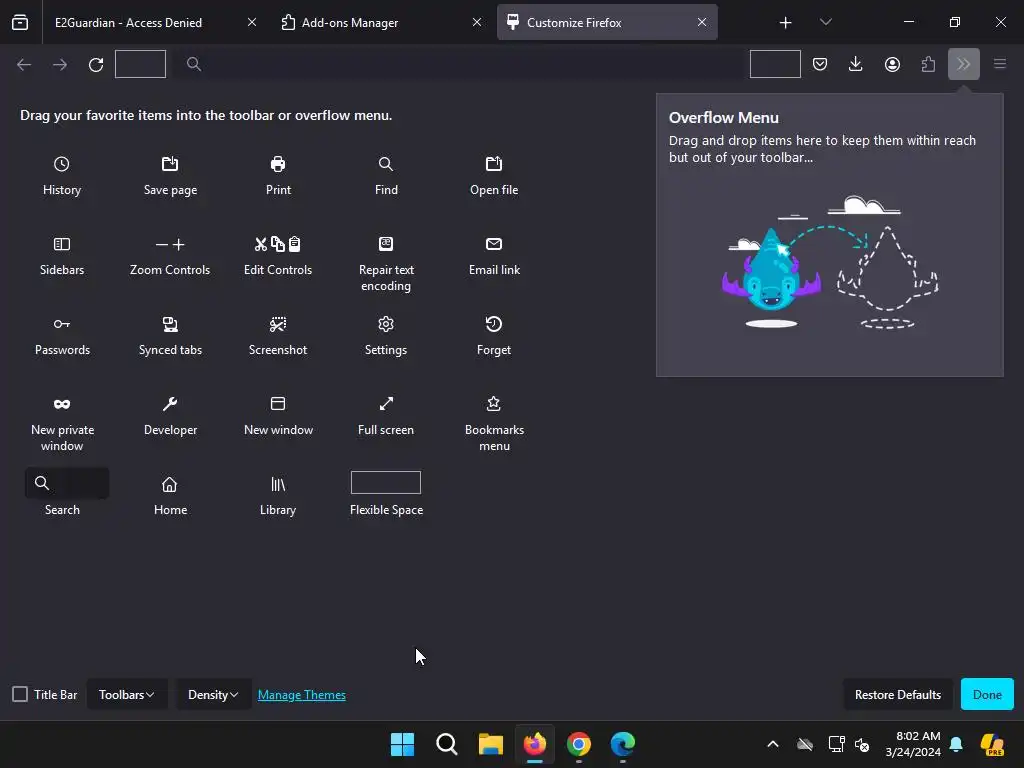The width and height of the screenshot is (1024, 768).
Task: Pick the Developer wrench item
Action: pyautogui.click(x=170, y=417)
